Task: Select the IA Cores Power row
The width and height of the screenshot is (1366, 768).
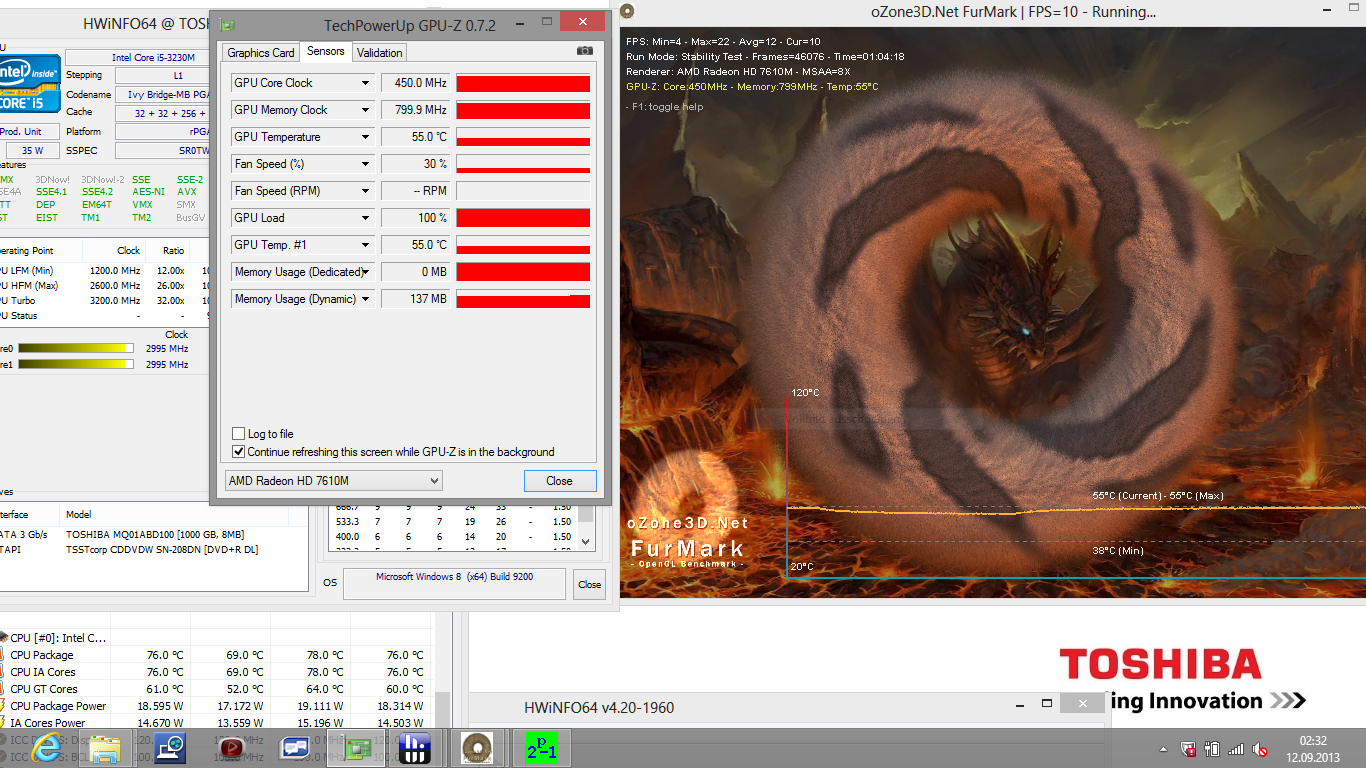Action: pos(217,723)
